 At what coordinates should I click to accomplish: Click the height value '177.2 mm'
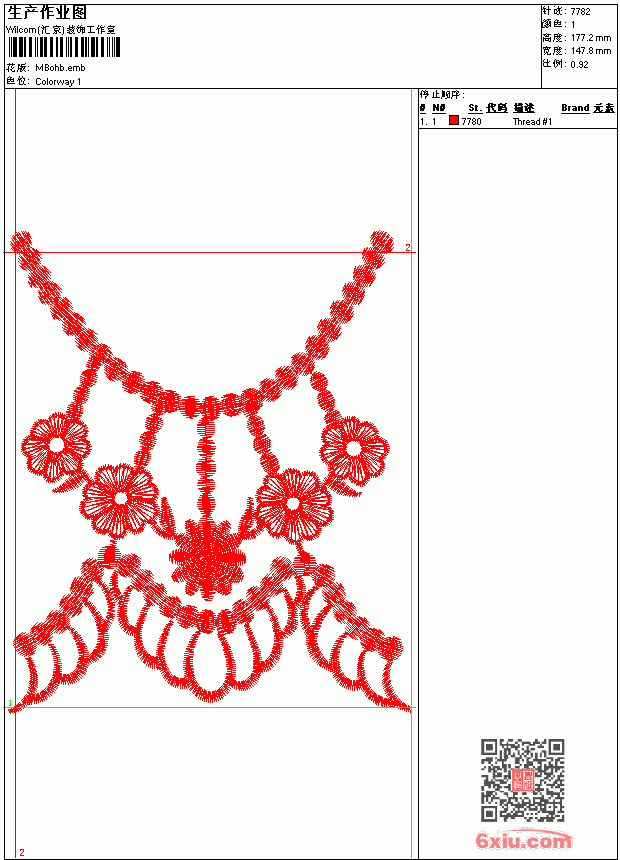(x=591, y=38)
